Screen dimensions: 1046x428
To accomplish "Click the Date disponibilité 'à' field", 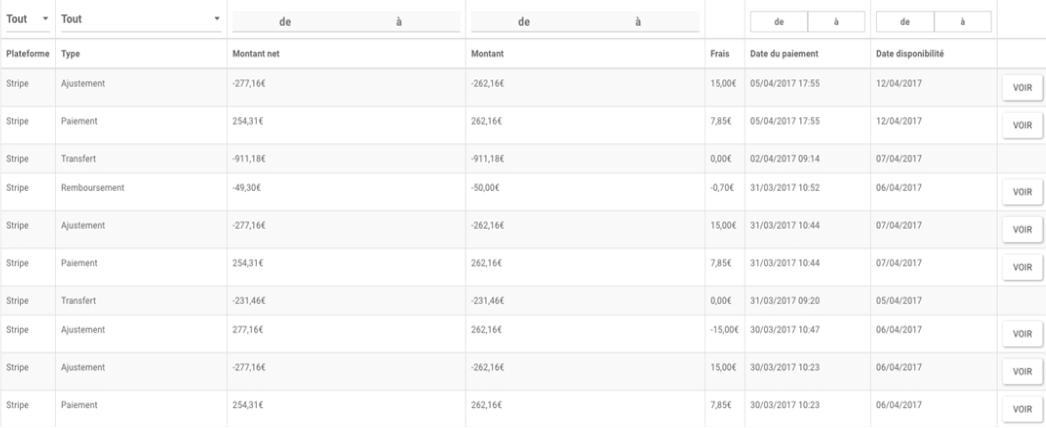I will [x=963, y=22].
